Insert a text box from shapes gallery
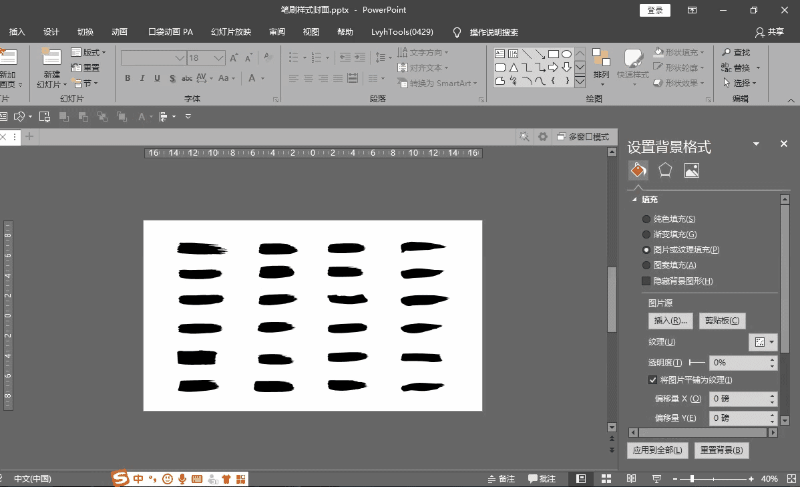Viewport: 800px width, 487px height. coord(500,54)
